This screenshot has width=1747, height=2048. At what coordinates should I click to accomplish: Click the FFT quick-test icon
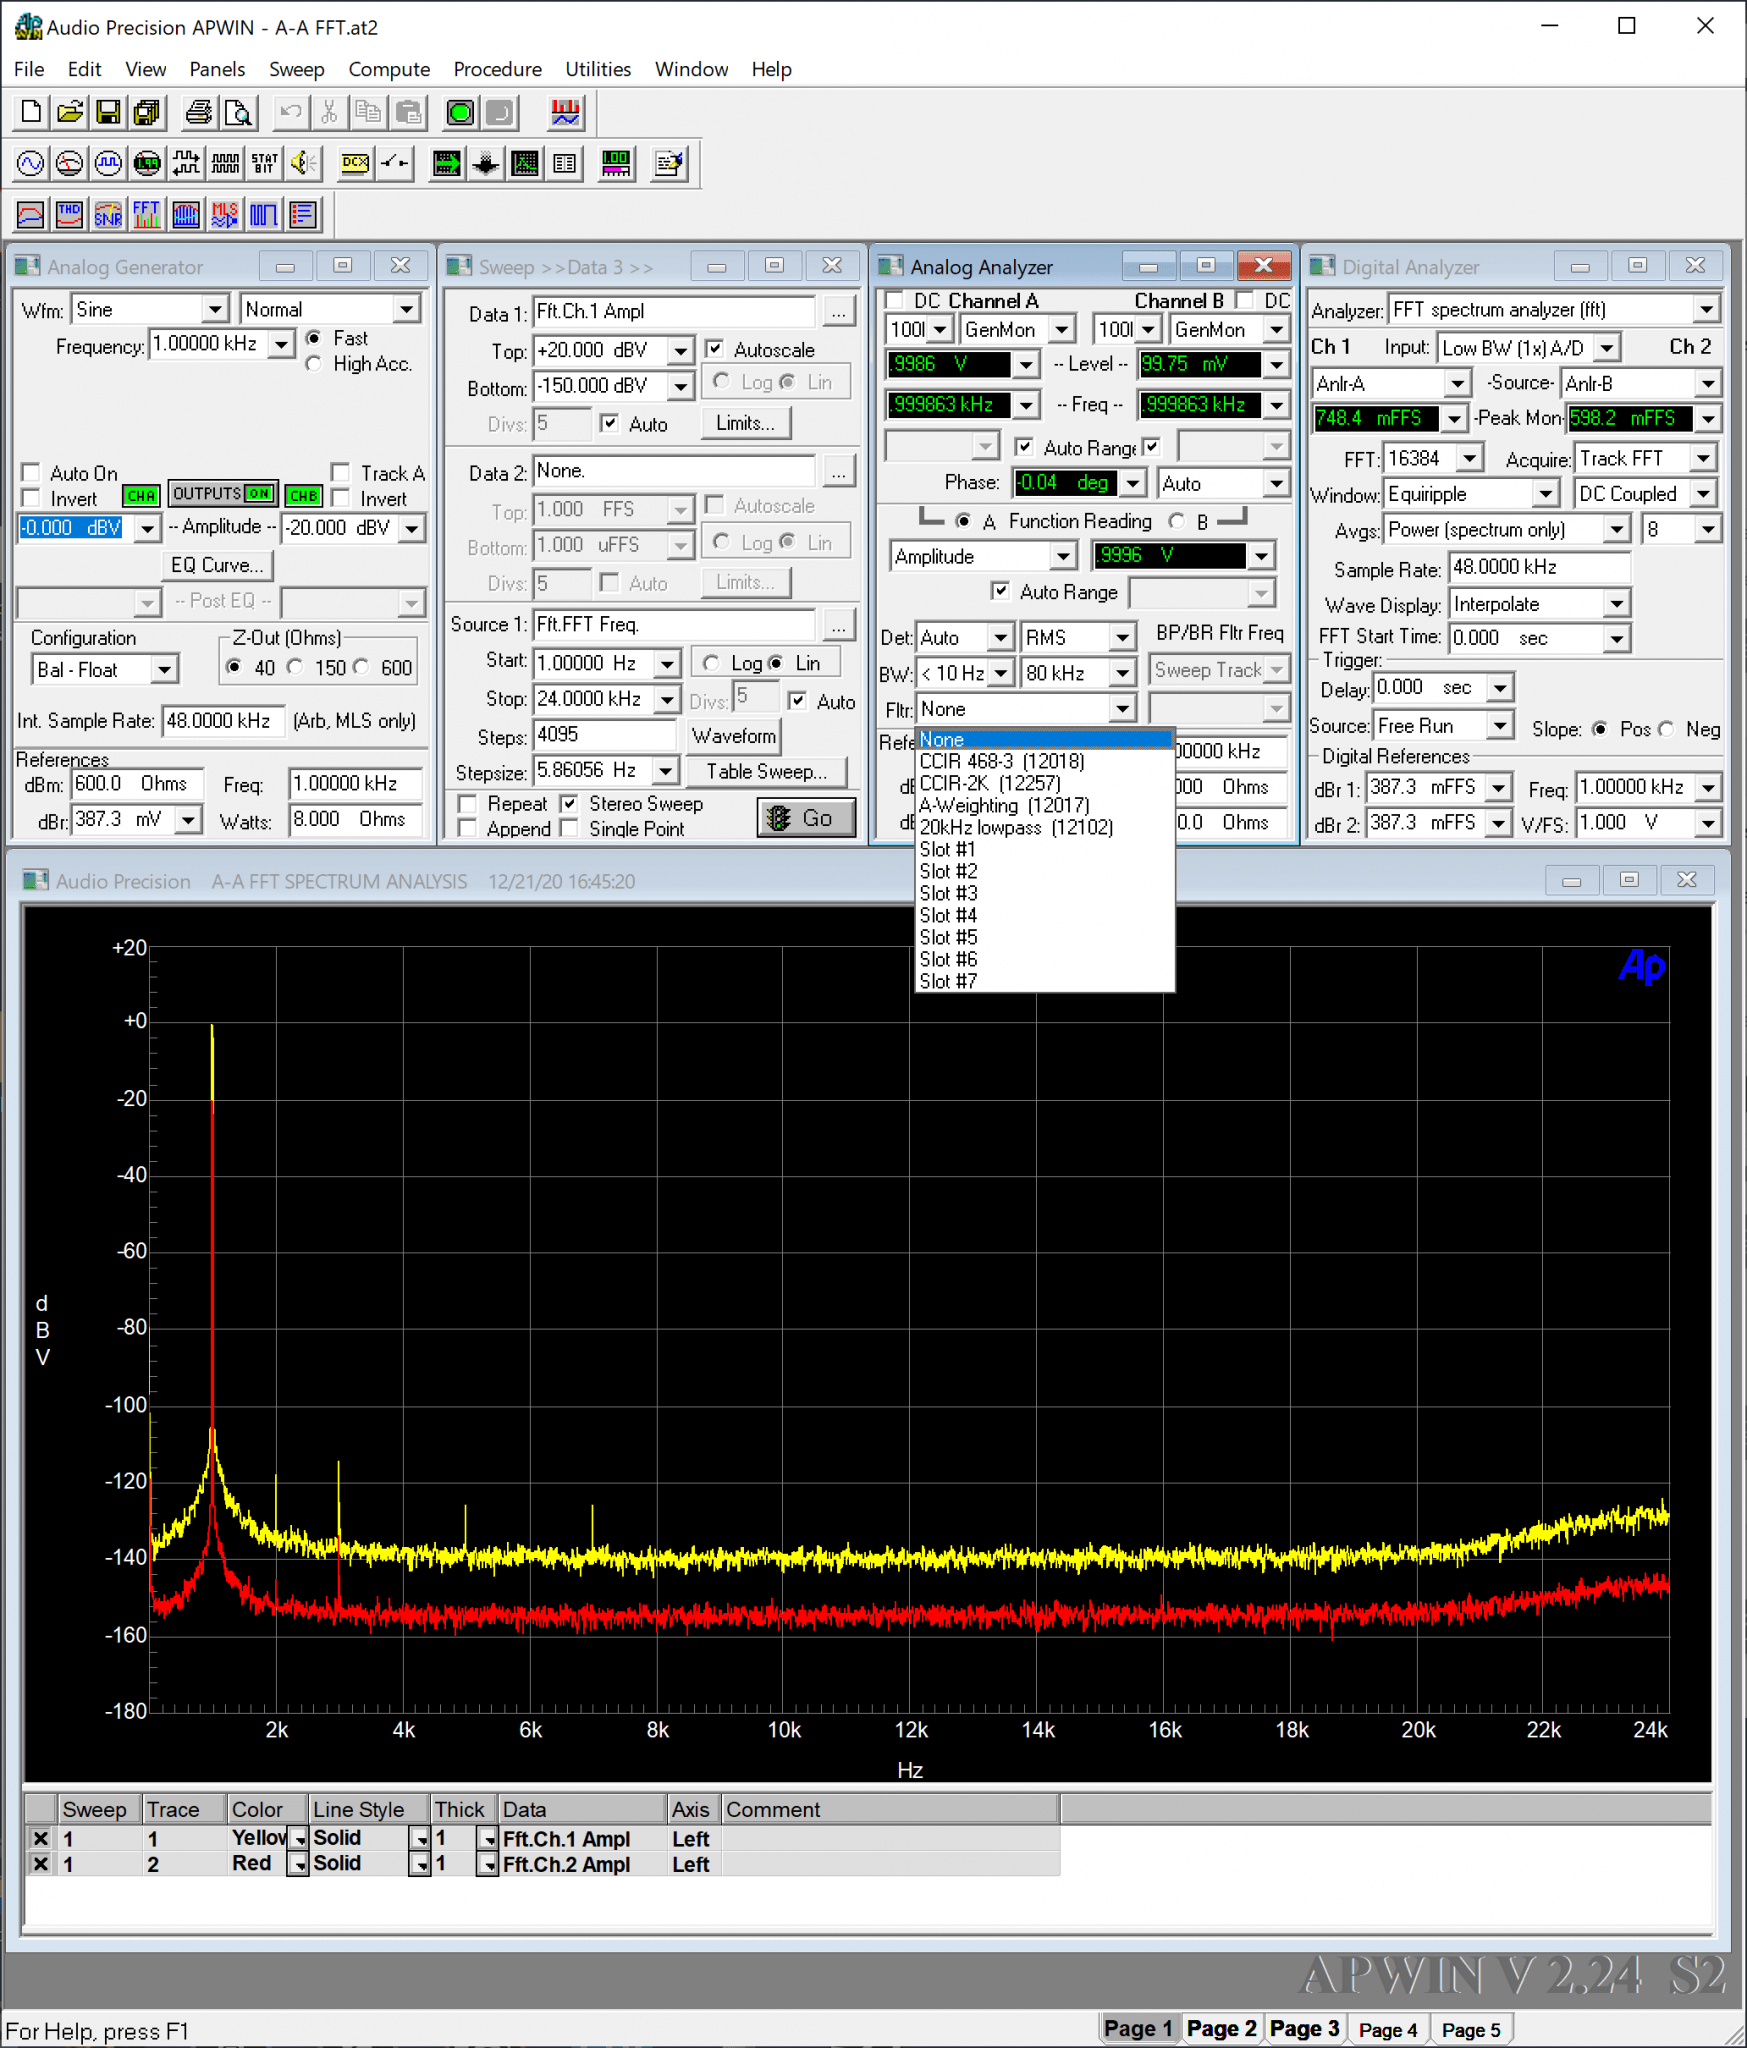coord(147,214)
